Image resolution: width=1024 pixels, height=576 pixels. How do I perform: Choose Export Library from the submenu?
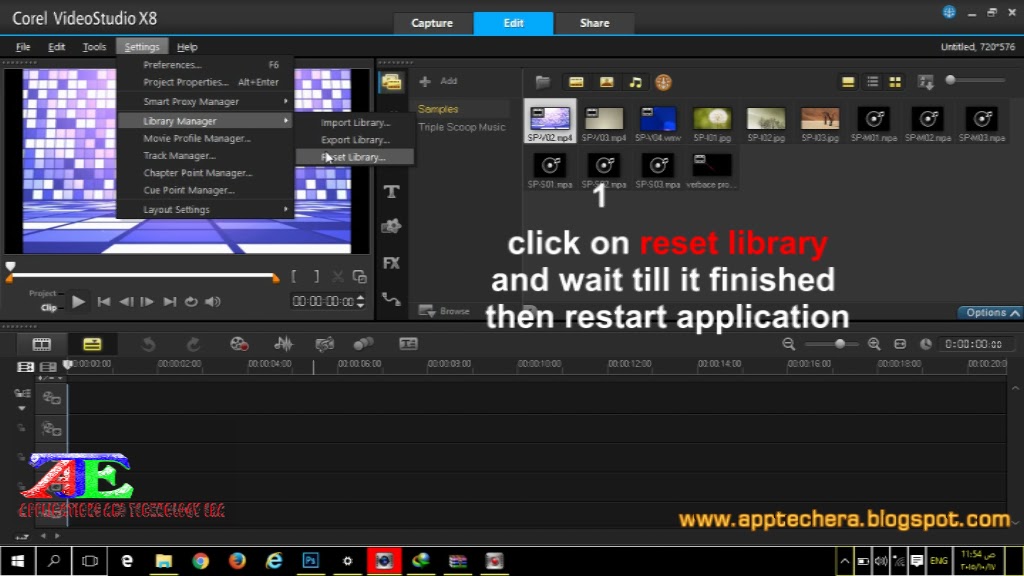354,140
